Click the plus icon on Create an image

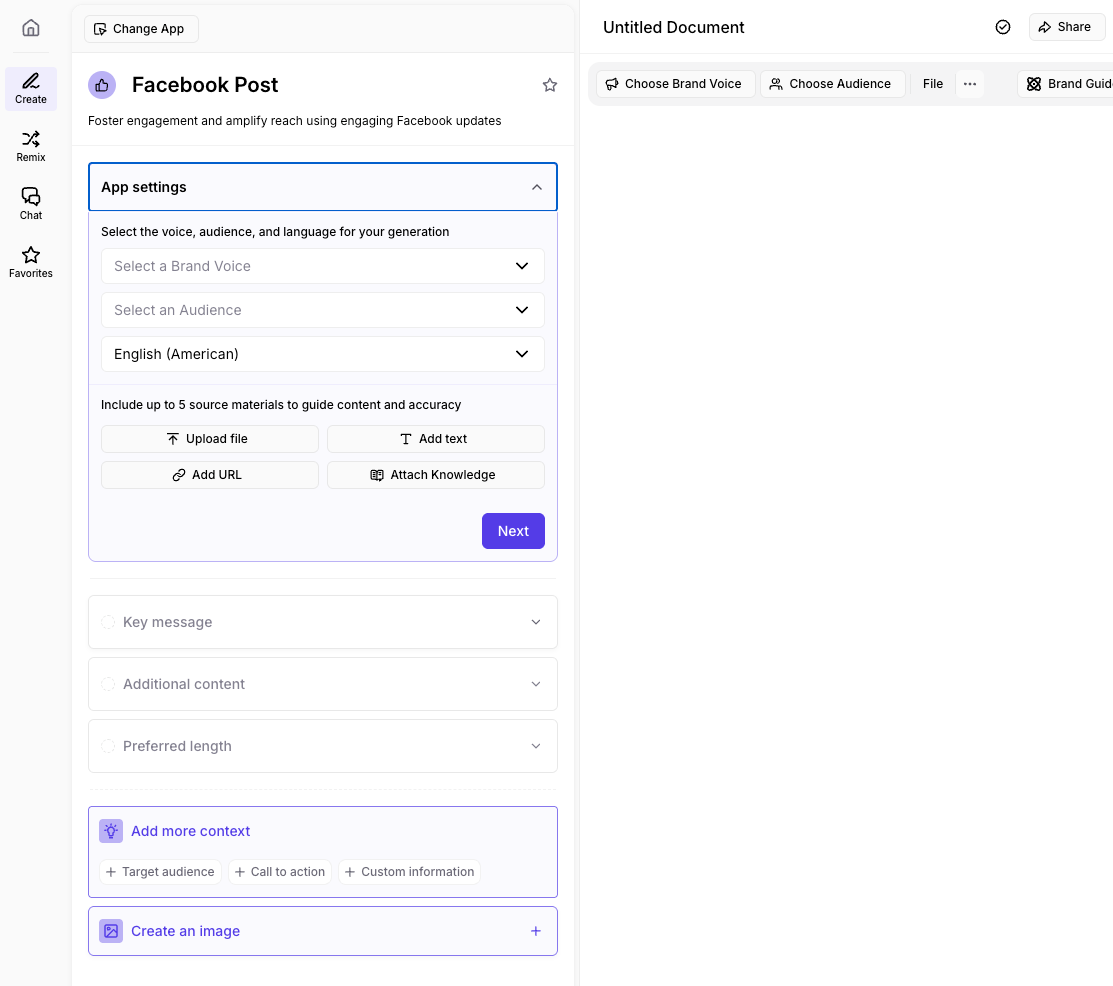point(536,931)
